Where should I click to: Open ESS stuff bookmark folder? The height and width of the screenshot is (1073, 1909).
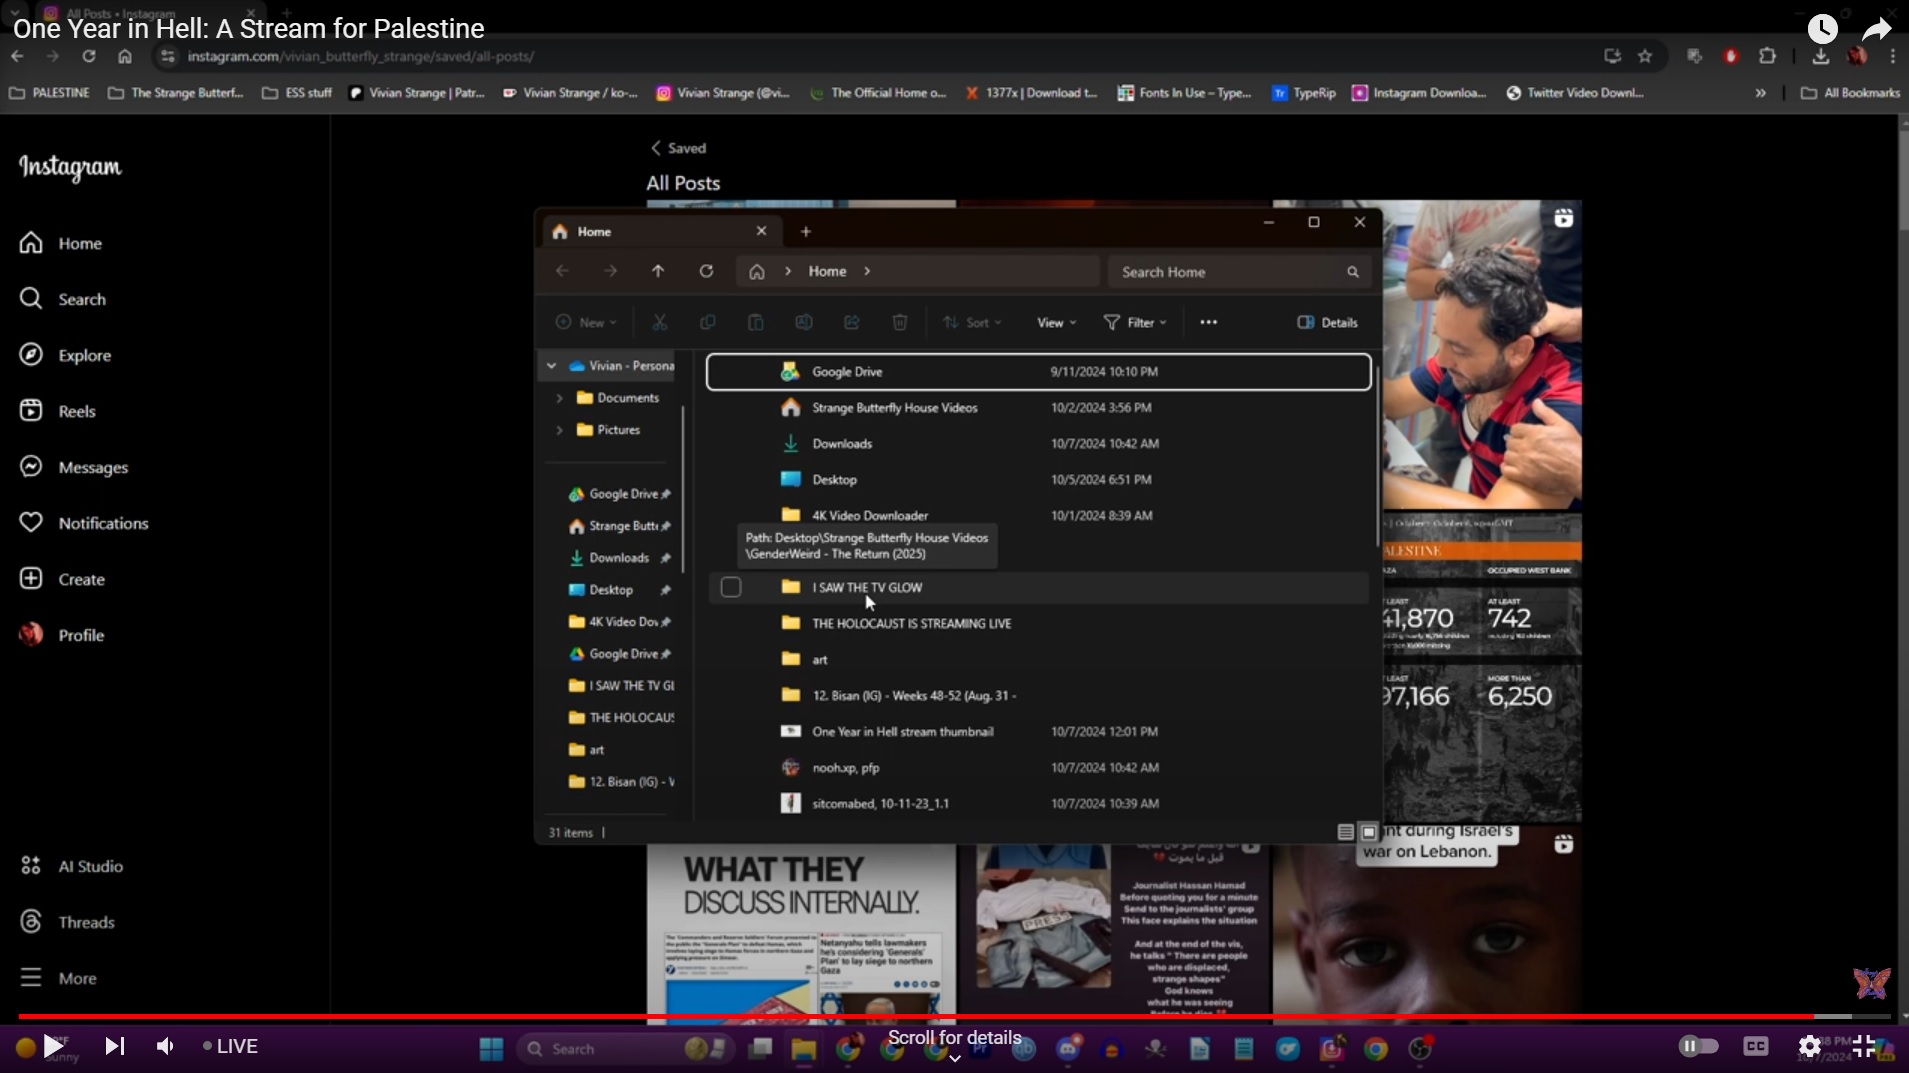click(297, 93)
